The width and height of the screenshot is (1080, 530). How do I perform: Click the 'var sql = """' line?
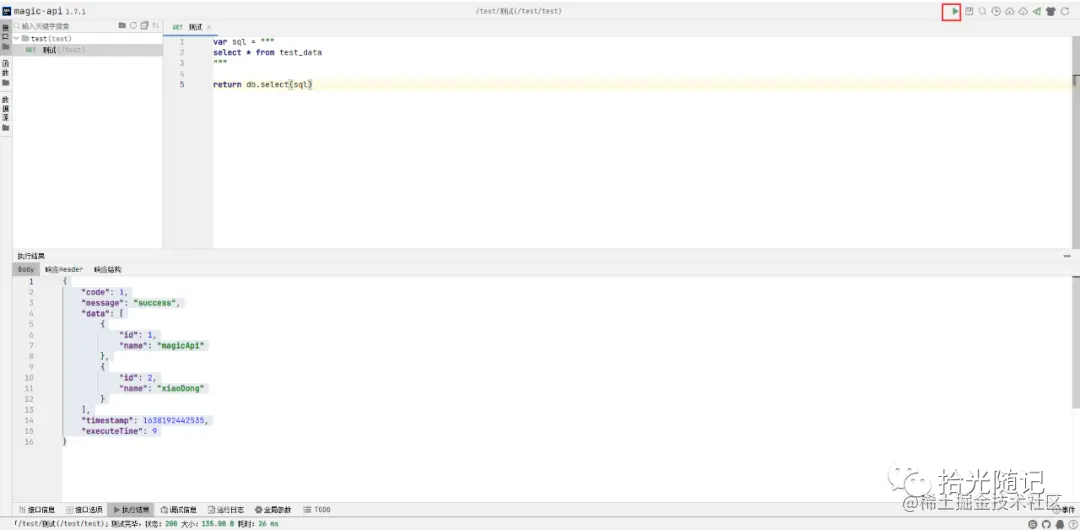tap(243, 42)
